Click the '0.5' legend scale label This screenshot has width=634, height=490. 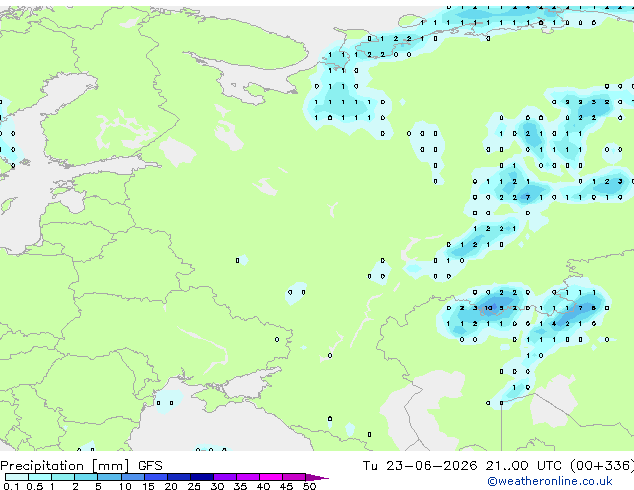34,486
